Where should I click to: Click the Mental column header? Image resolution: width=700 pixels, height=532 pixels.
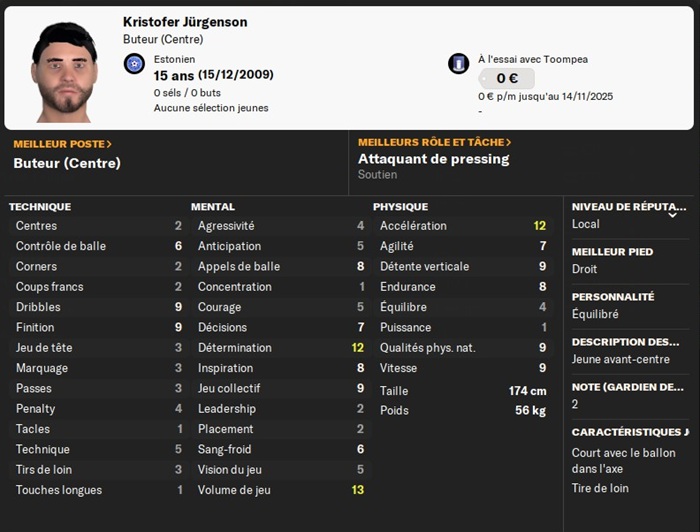(x=213, y=207)
